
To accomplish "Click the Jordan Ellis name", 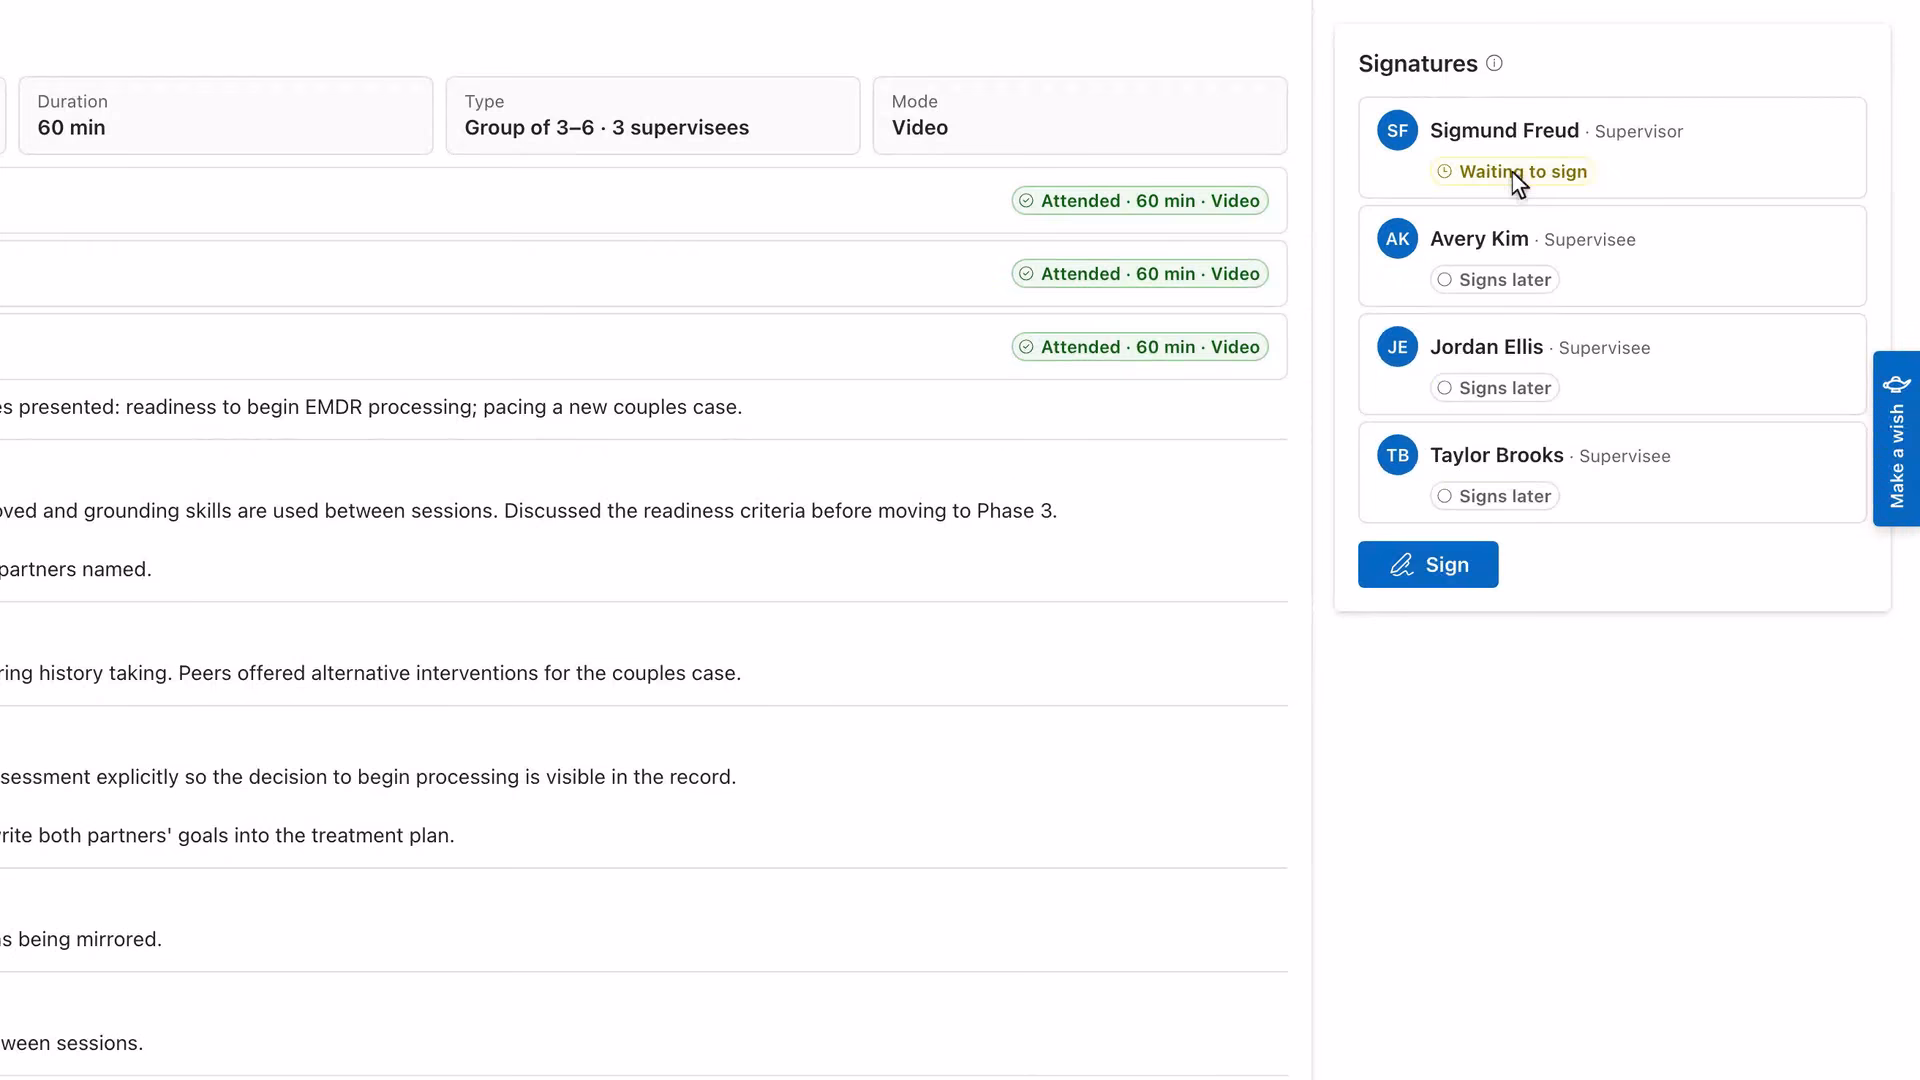I will tap(1486, 347).
